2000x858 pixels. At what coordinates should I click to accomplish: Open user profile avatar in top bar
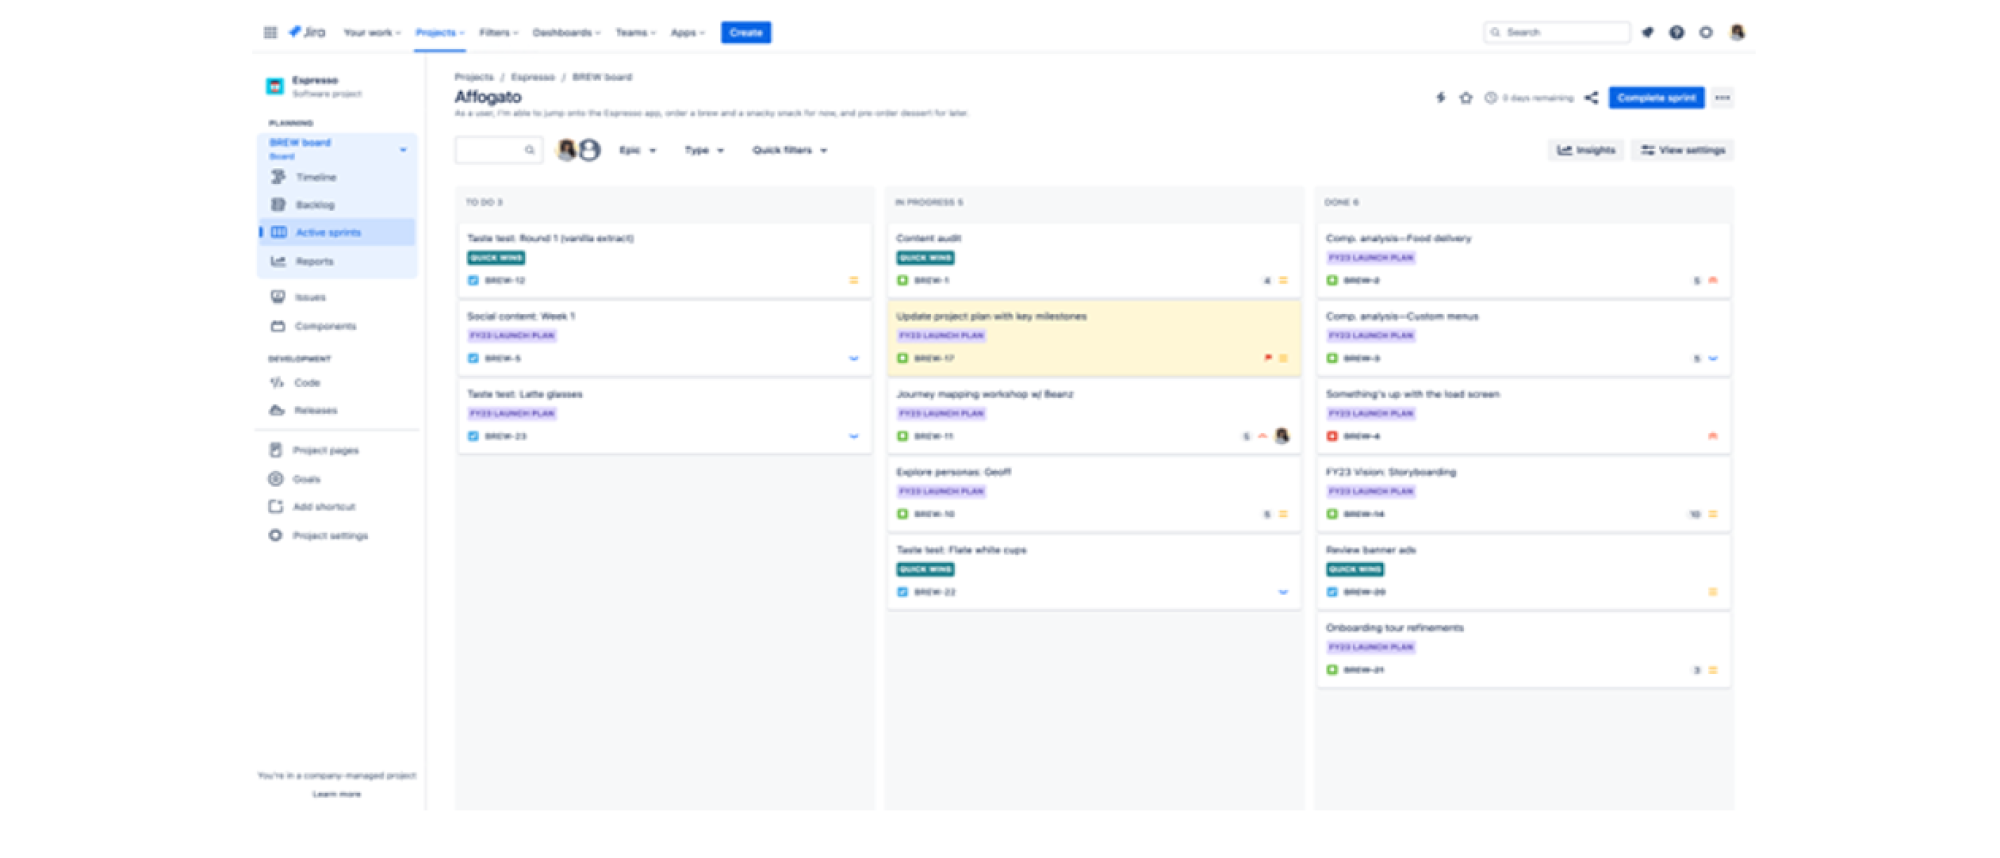tap(1737, 32)
